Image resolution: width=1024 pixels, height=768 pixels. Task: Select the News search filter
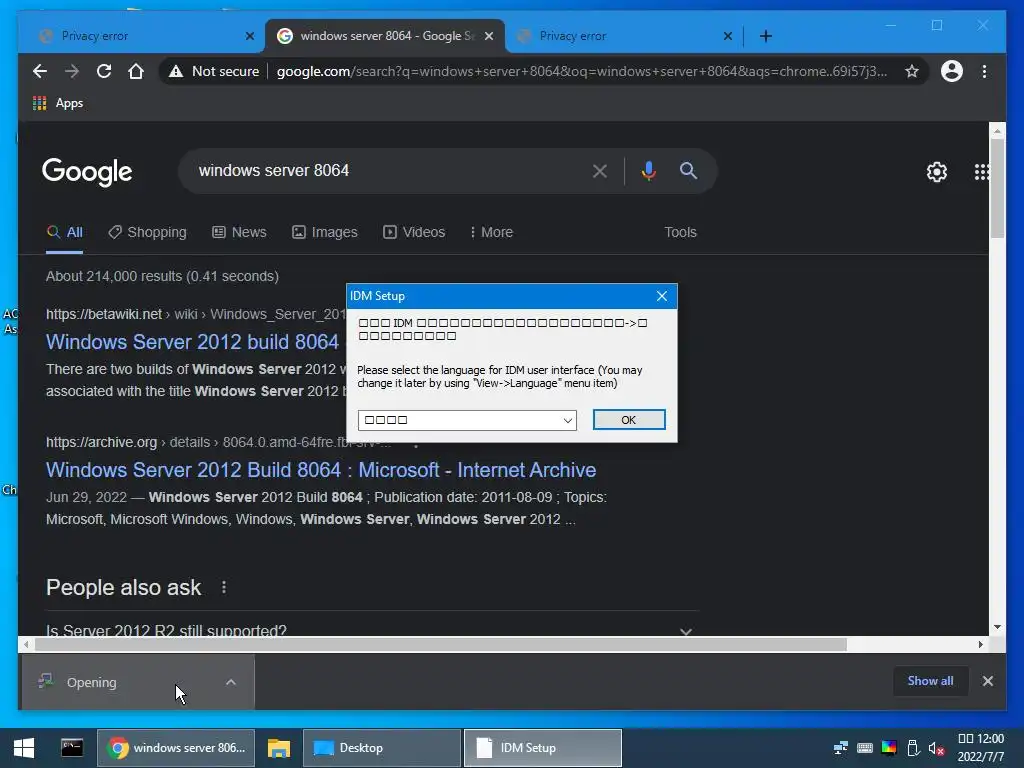240,232
